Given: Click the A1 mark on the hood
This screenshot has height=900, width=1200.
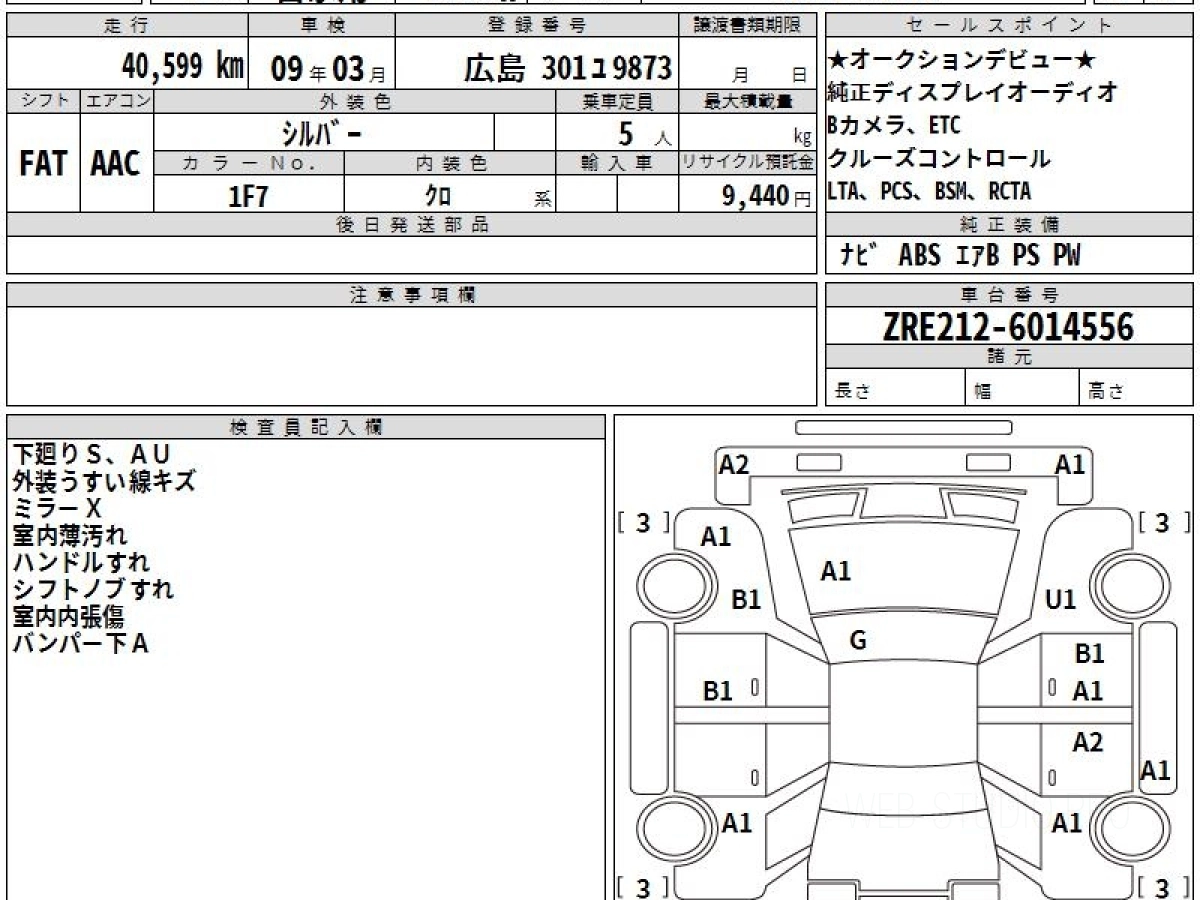Looking at the screenshot, I should click(x=835, y=571).
